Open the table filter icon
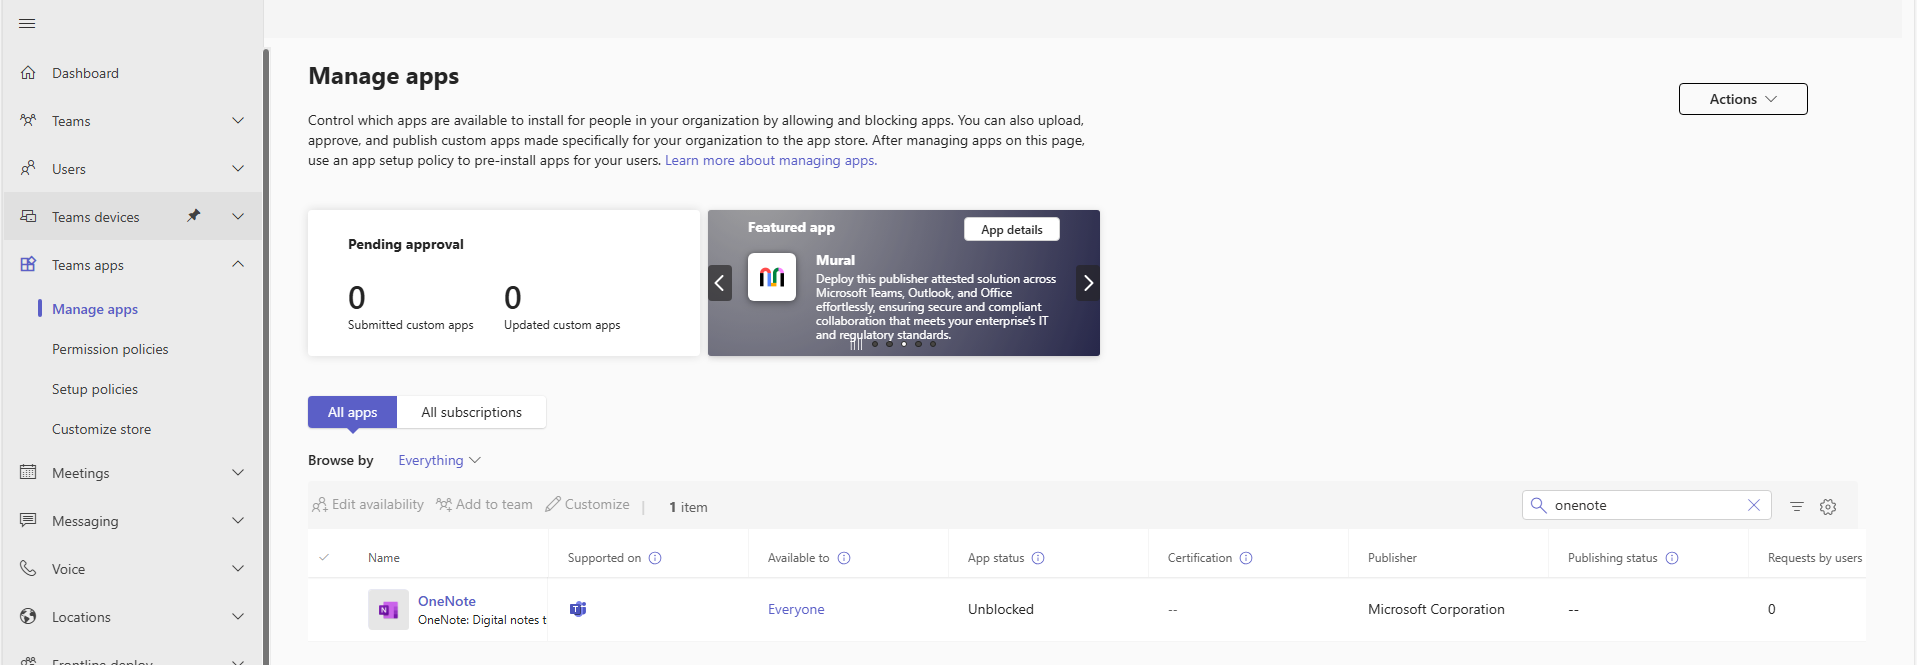Viewport: 1917px width, 665px height. pos(1797,507)
